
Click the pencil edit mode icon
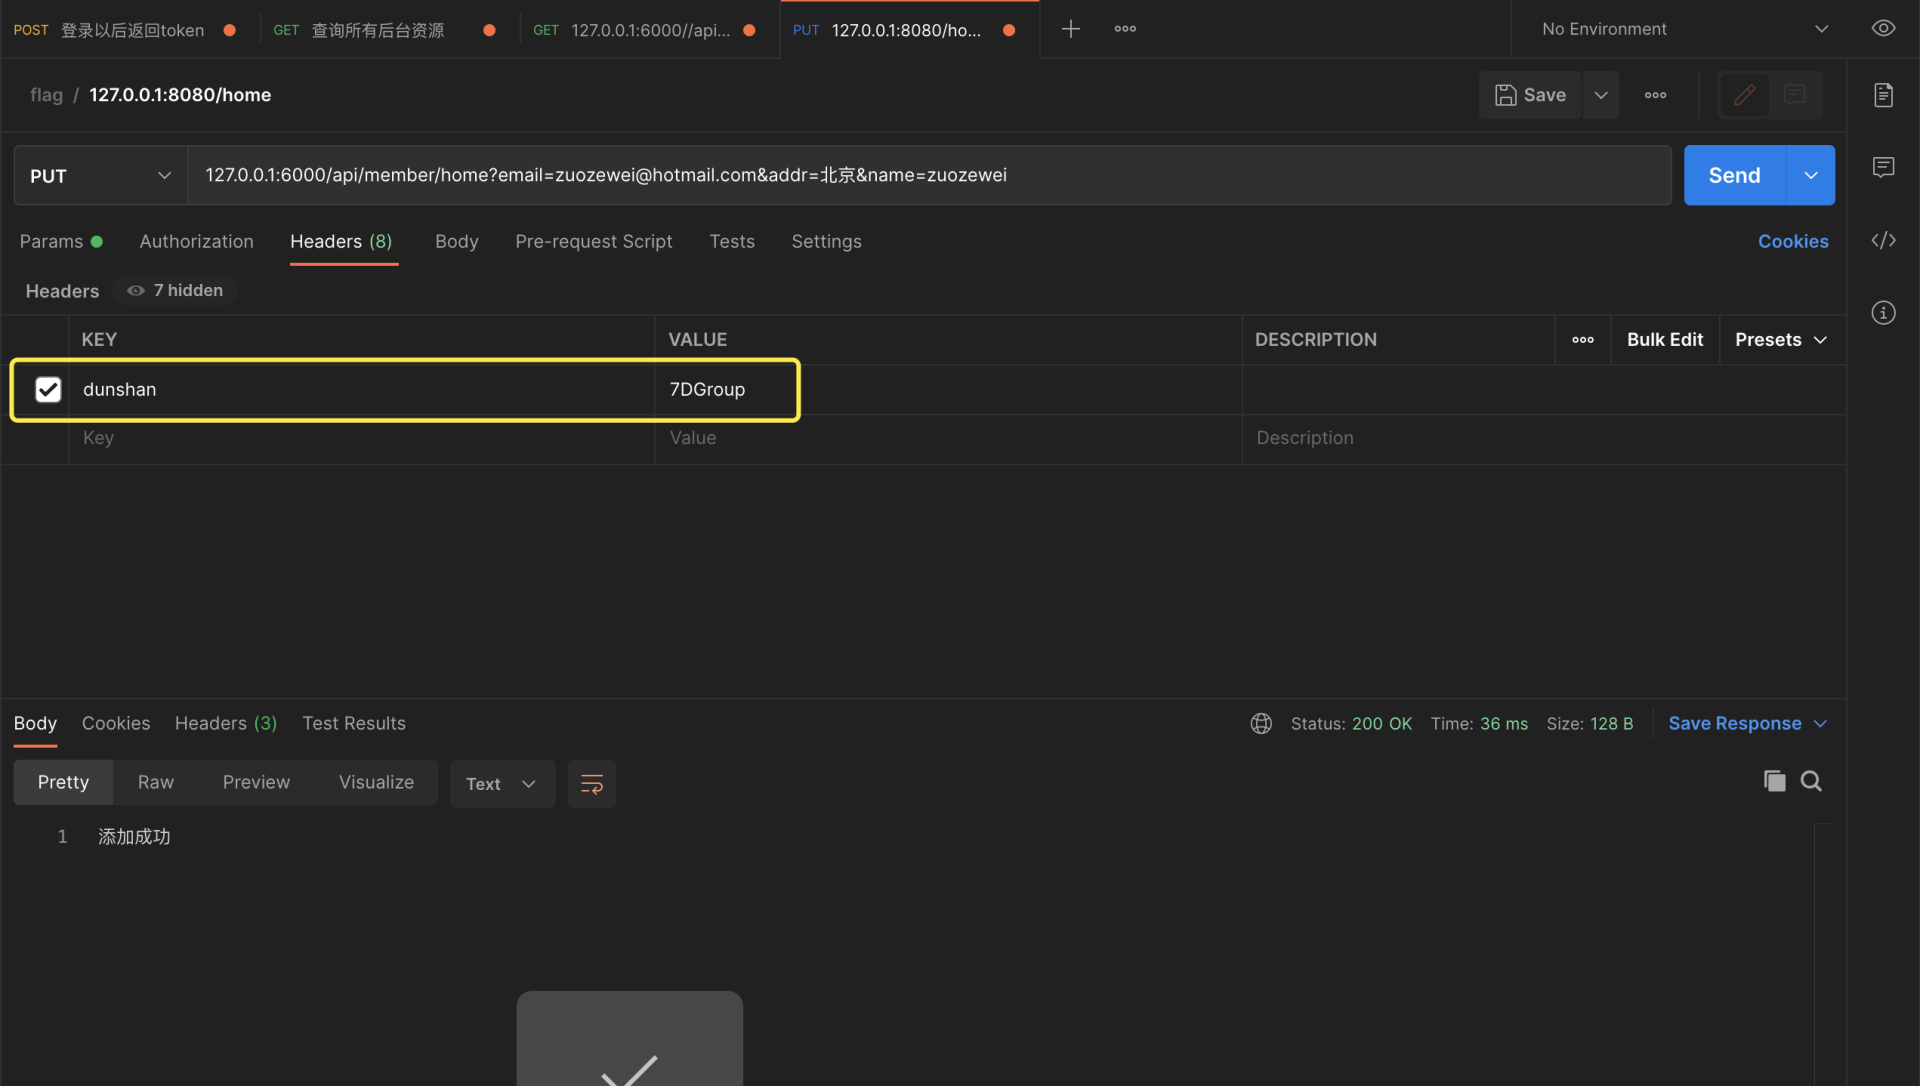(x=1744, y=95)
